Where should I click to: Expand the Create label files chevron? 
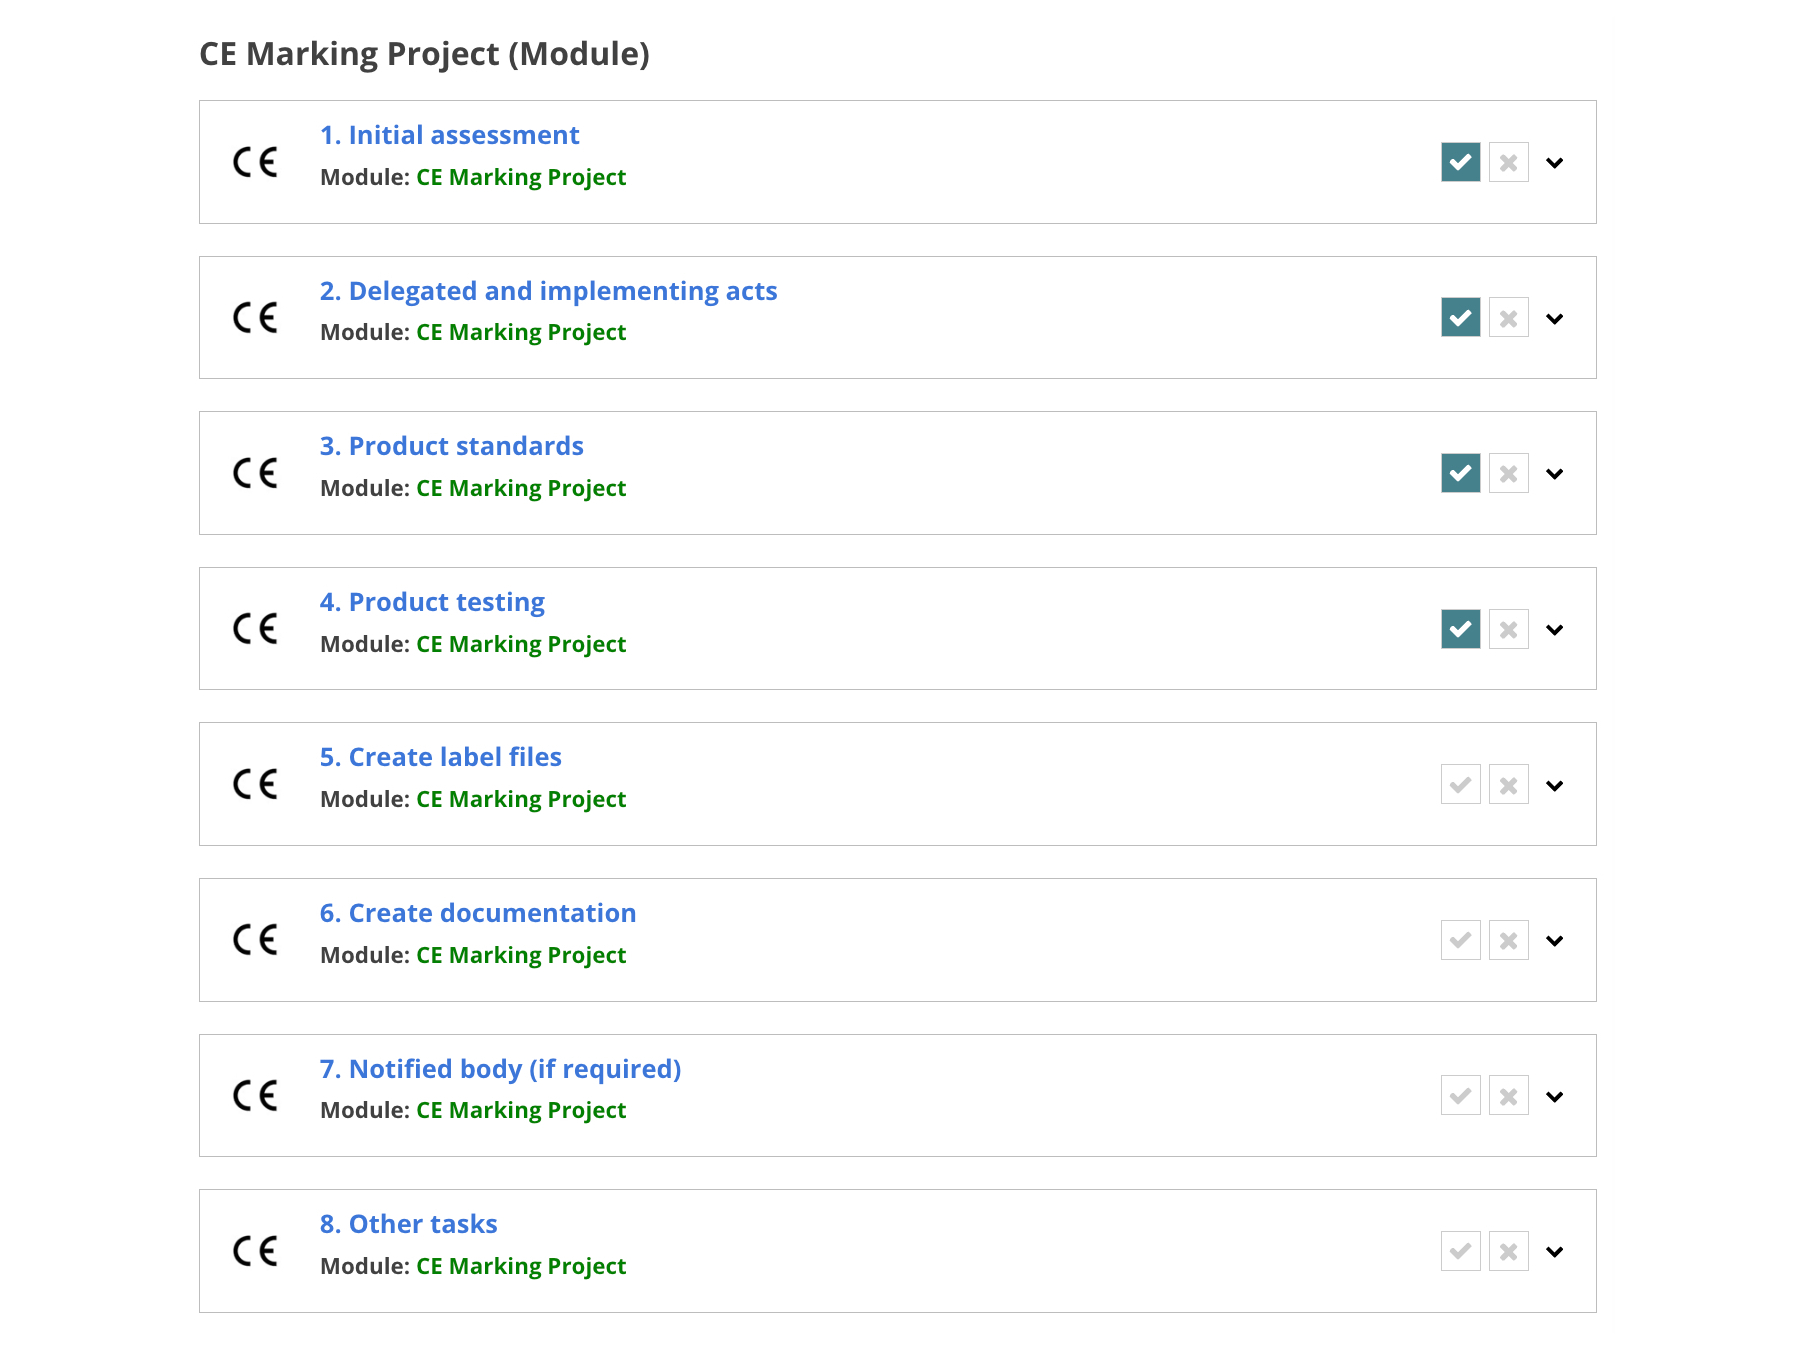tap(1555, 786)
